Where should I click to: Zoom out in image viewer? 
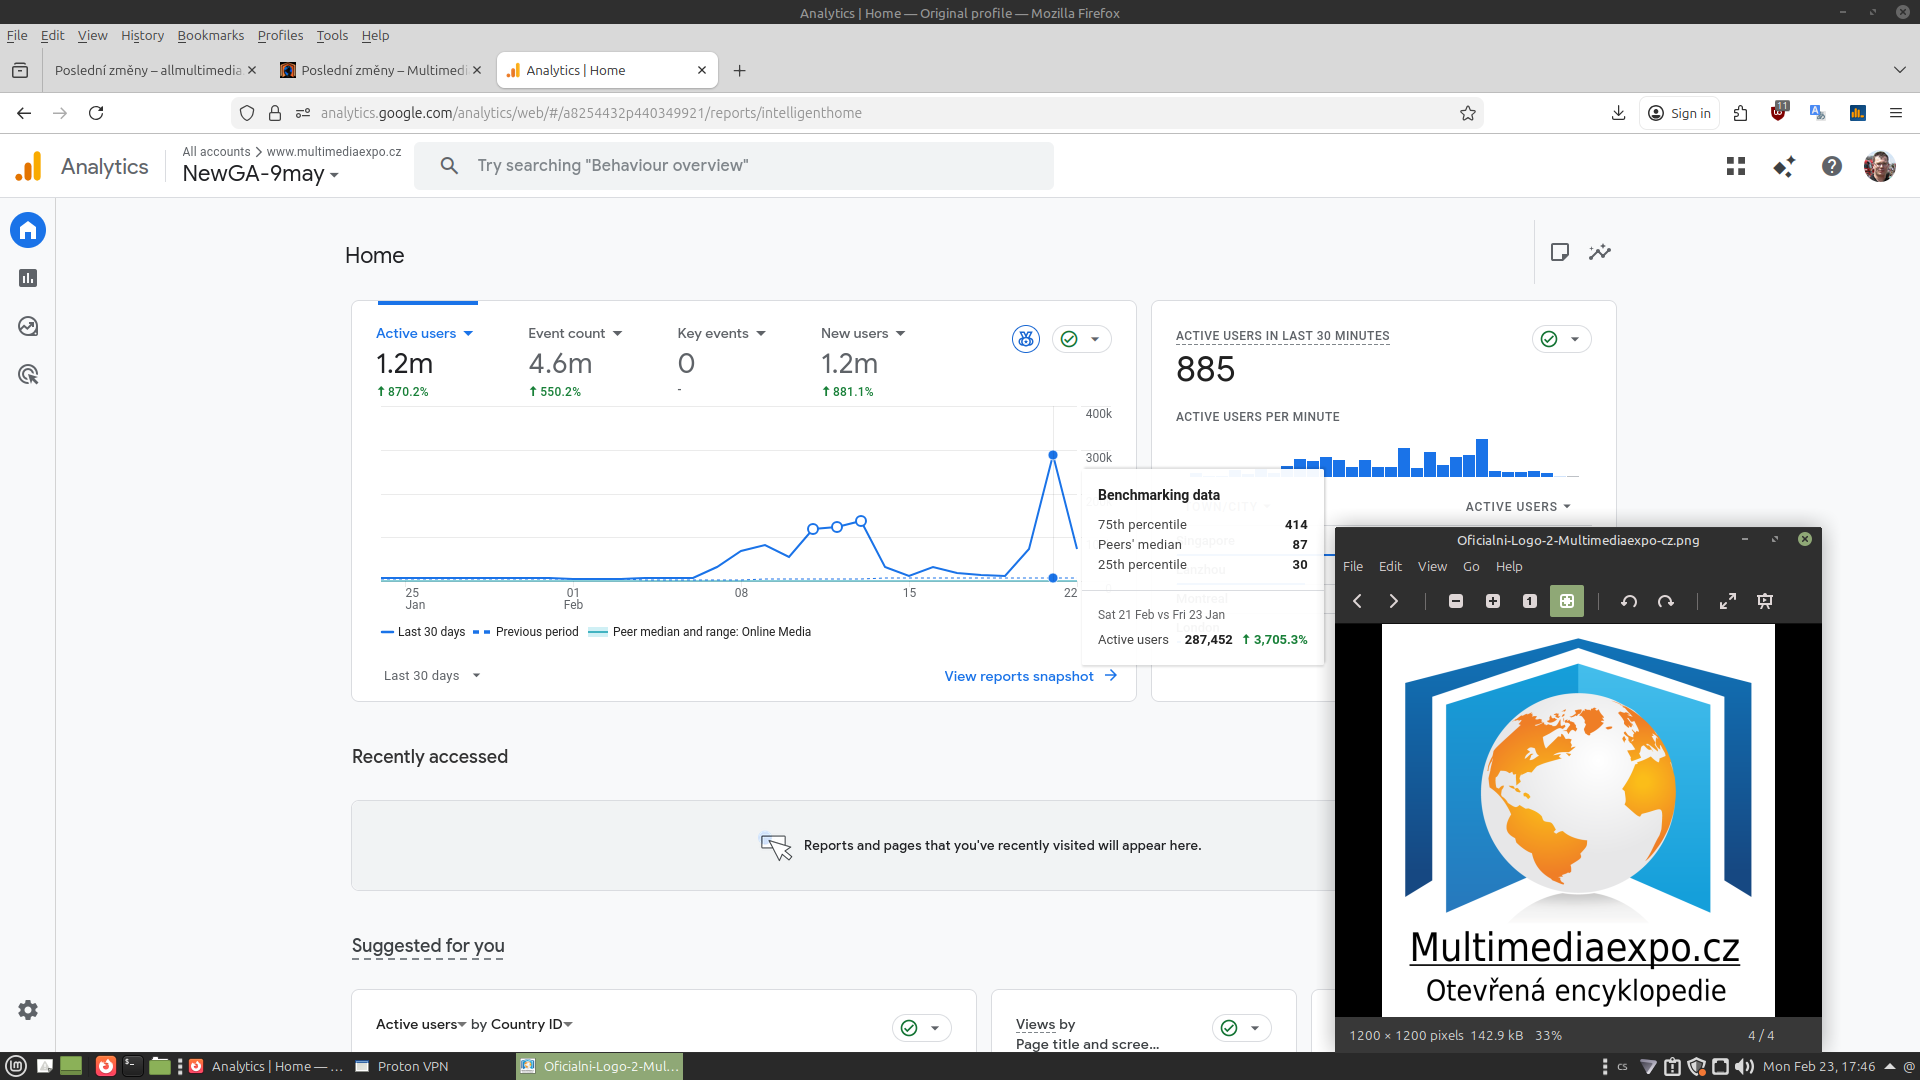pyautogui.click(x=1456, y=601)
